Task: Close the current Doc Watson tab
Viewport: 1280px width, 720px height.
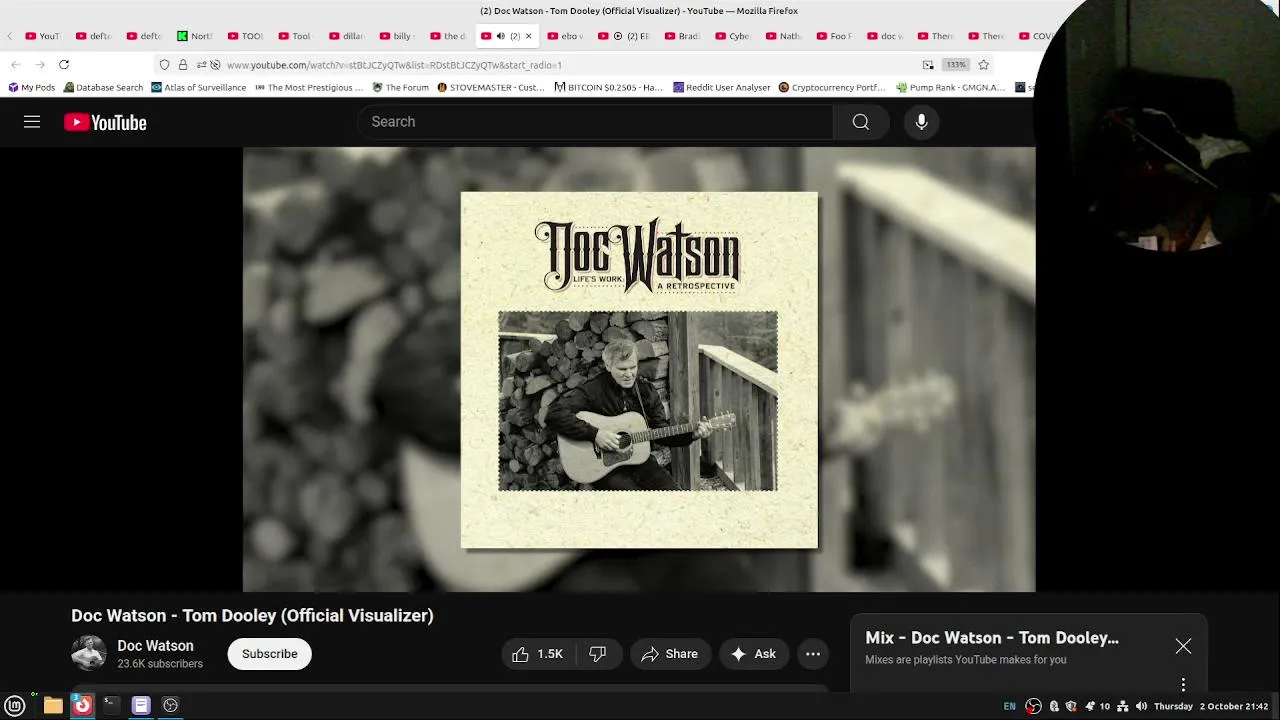Action: point(529,36)
